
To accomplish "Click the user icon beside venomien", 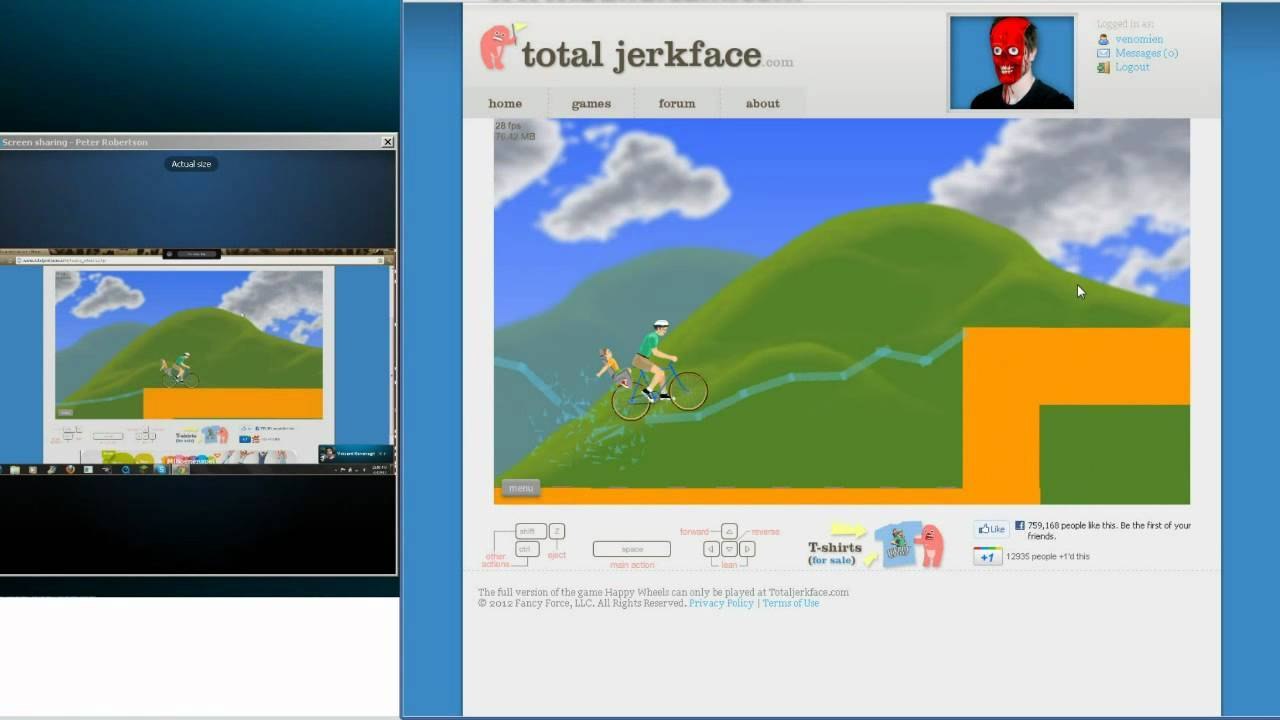I will (1103, 39).
